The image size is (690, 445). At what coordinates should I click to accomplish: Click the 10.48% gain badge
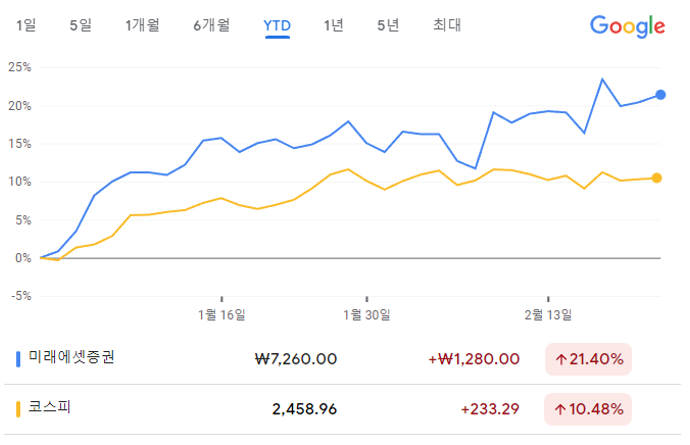pos(588,409)
